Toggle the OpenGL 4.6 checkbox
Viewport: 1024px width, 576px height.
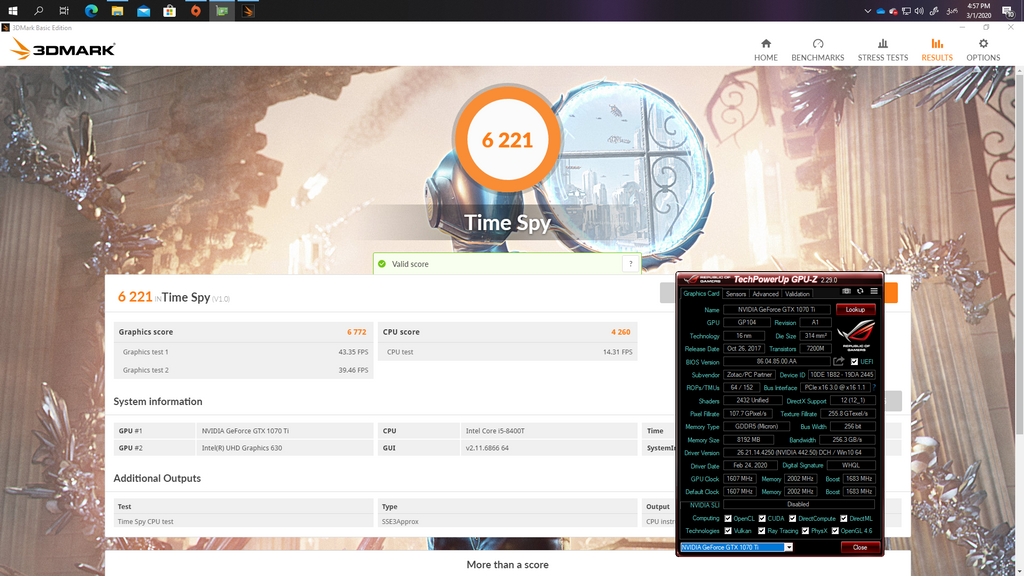click(835, 531)
